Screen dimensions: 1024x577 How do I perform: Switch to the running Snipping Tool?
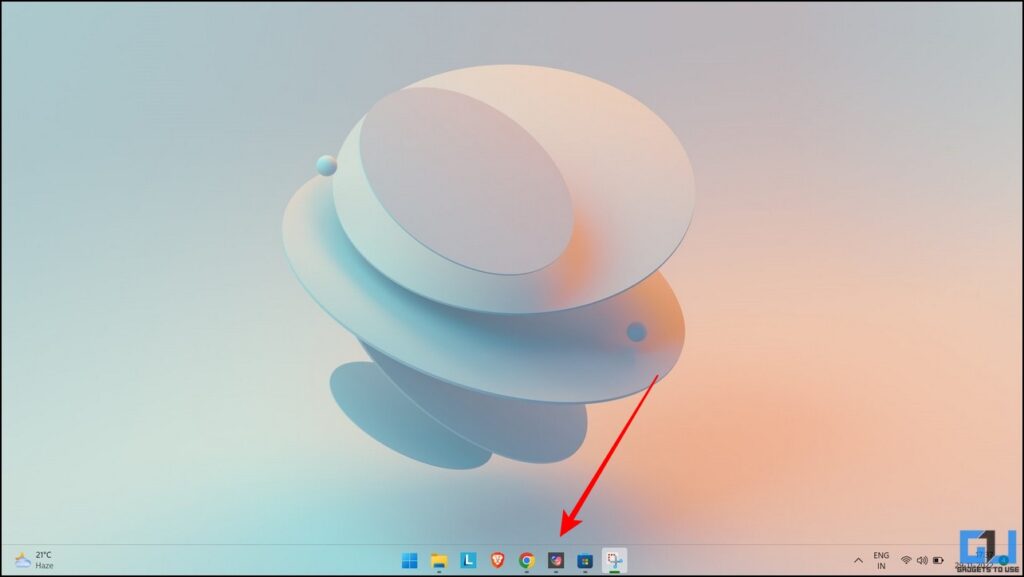pyautogui.click(x=613, y=560)
